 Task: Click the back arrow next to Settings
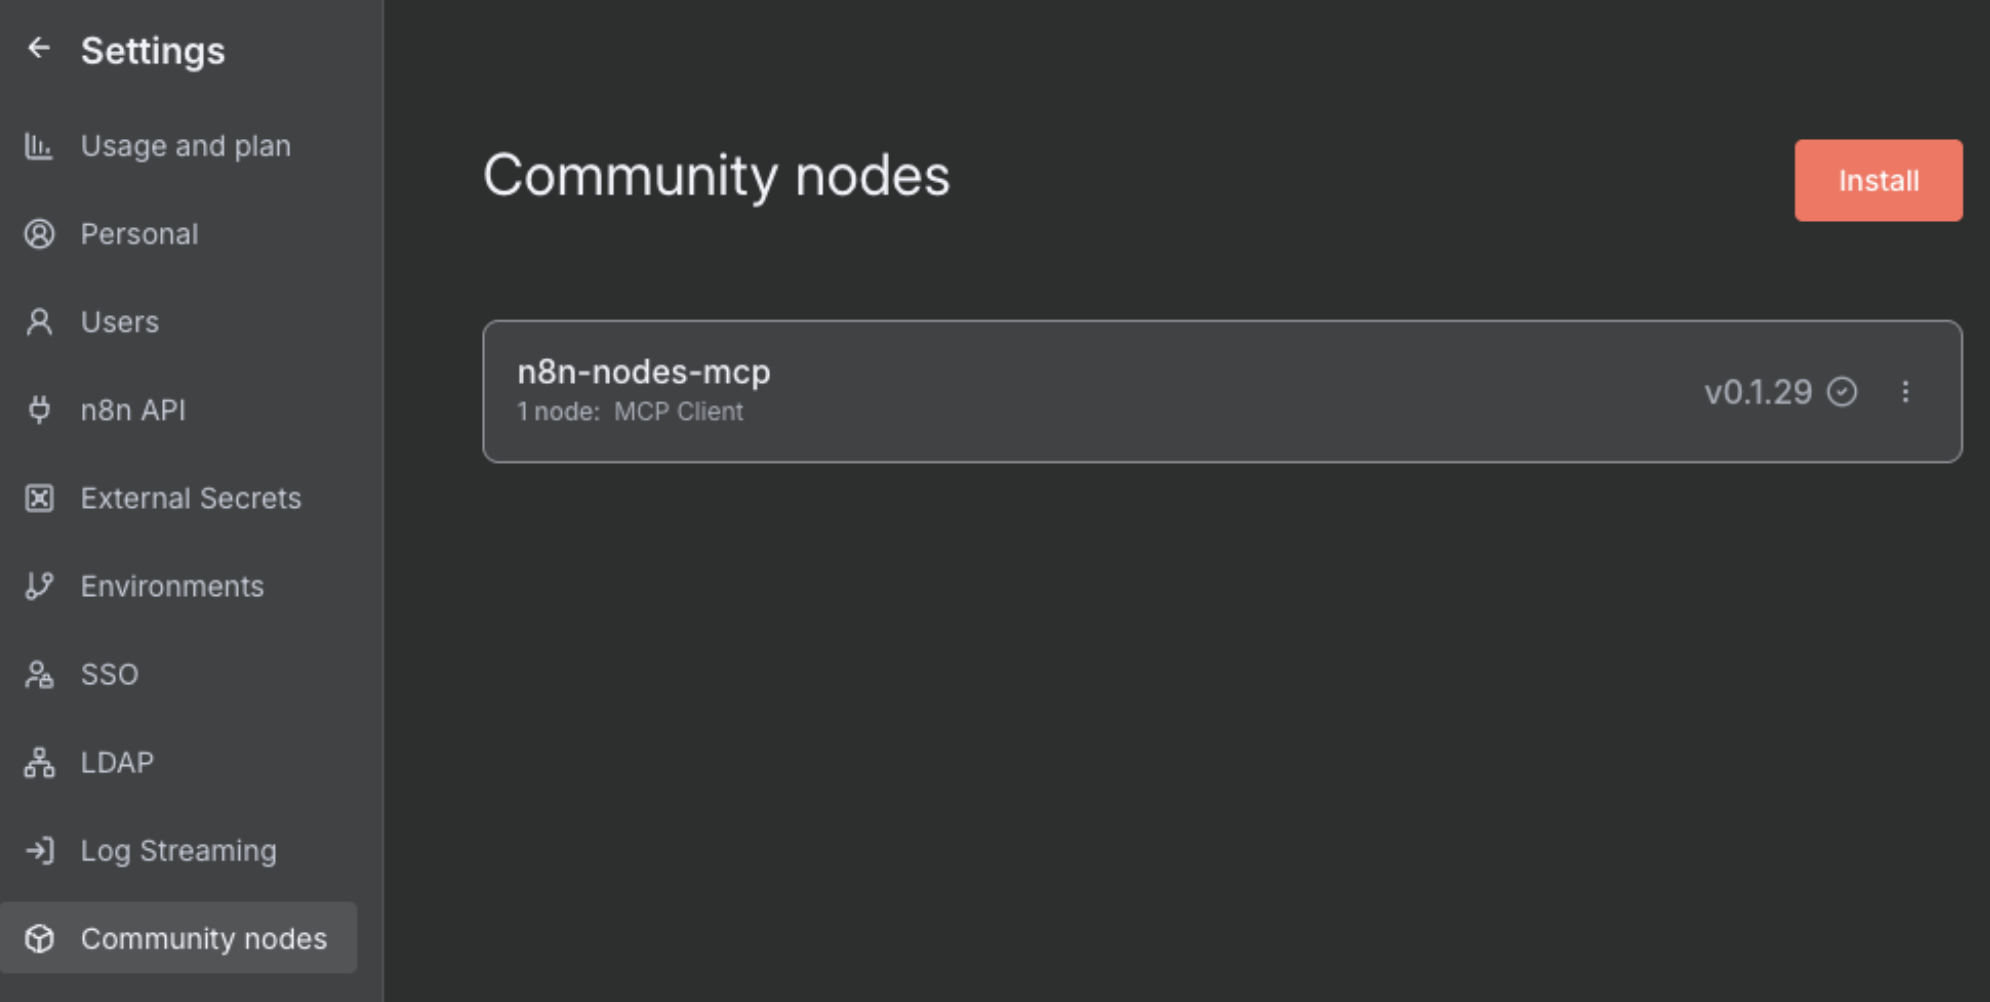39,48
